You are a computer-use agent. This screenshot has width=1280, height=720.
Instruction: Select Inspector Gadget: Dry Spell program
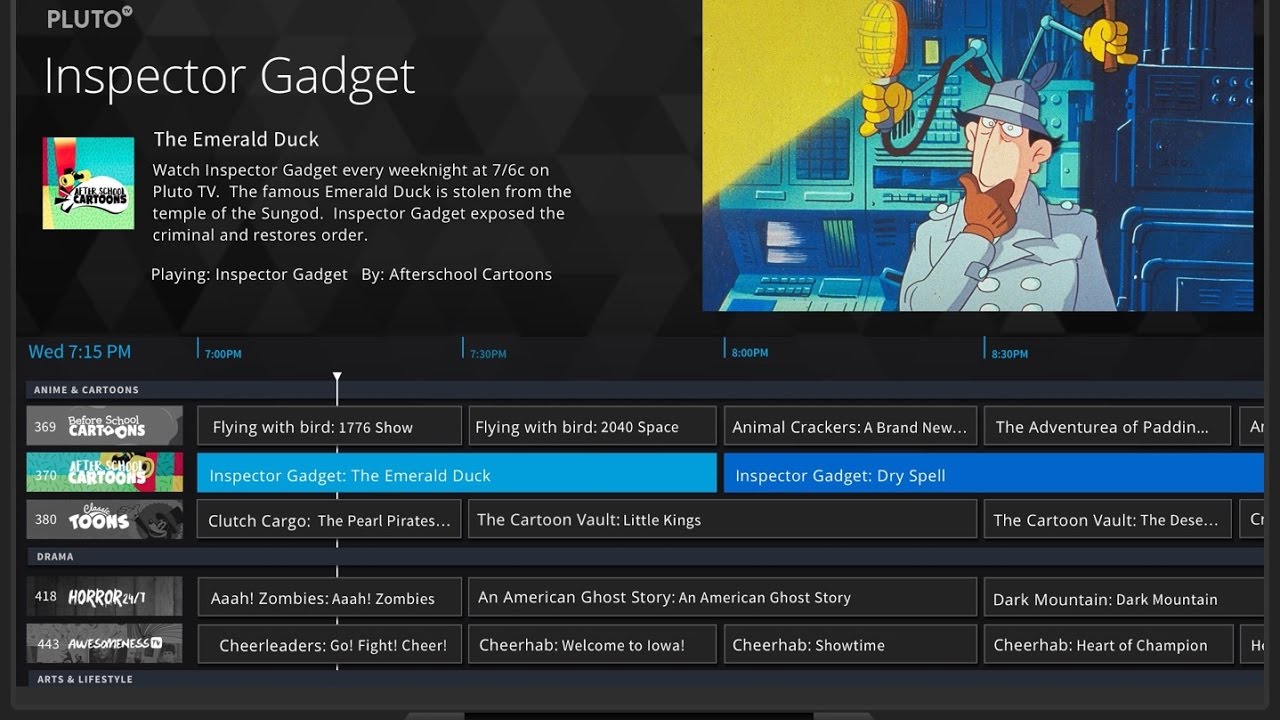click(x=994, y=473)
